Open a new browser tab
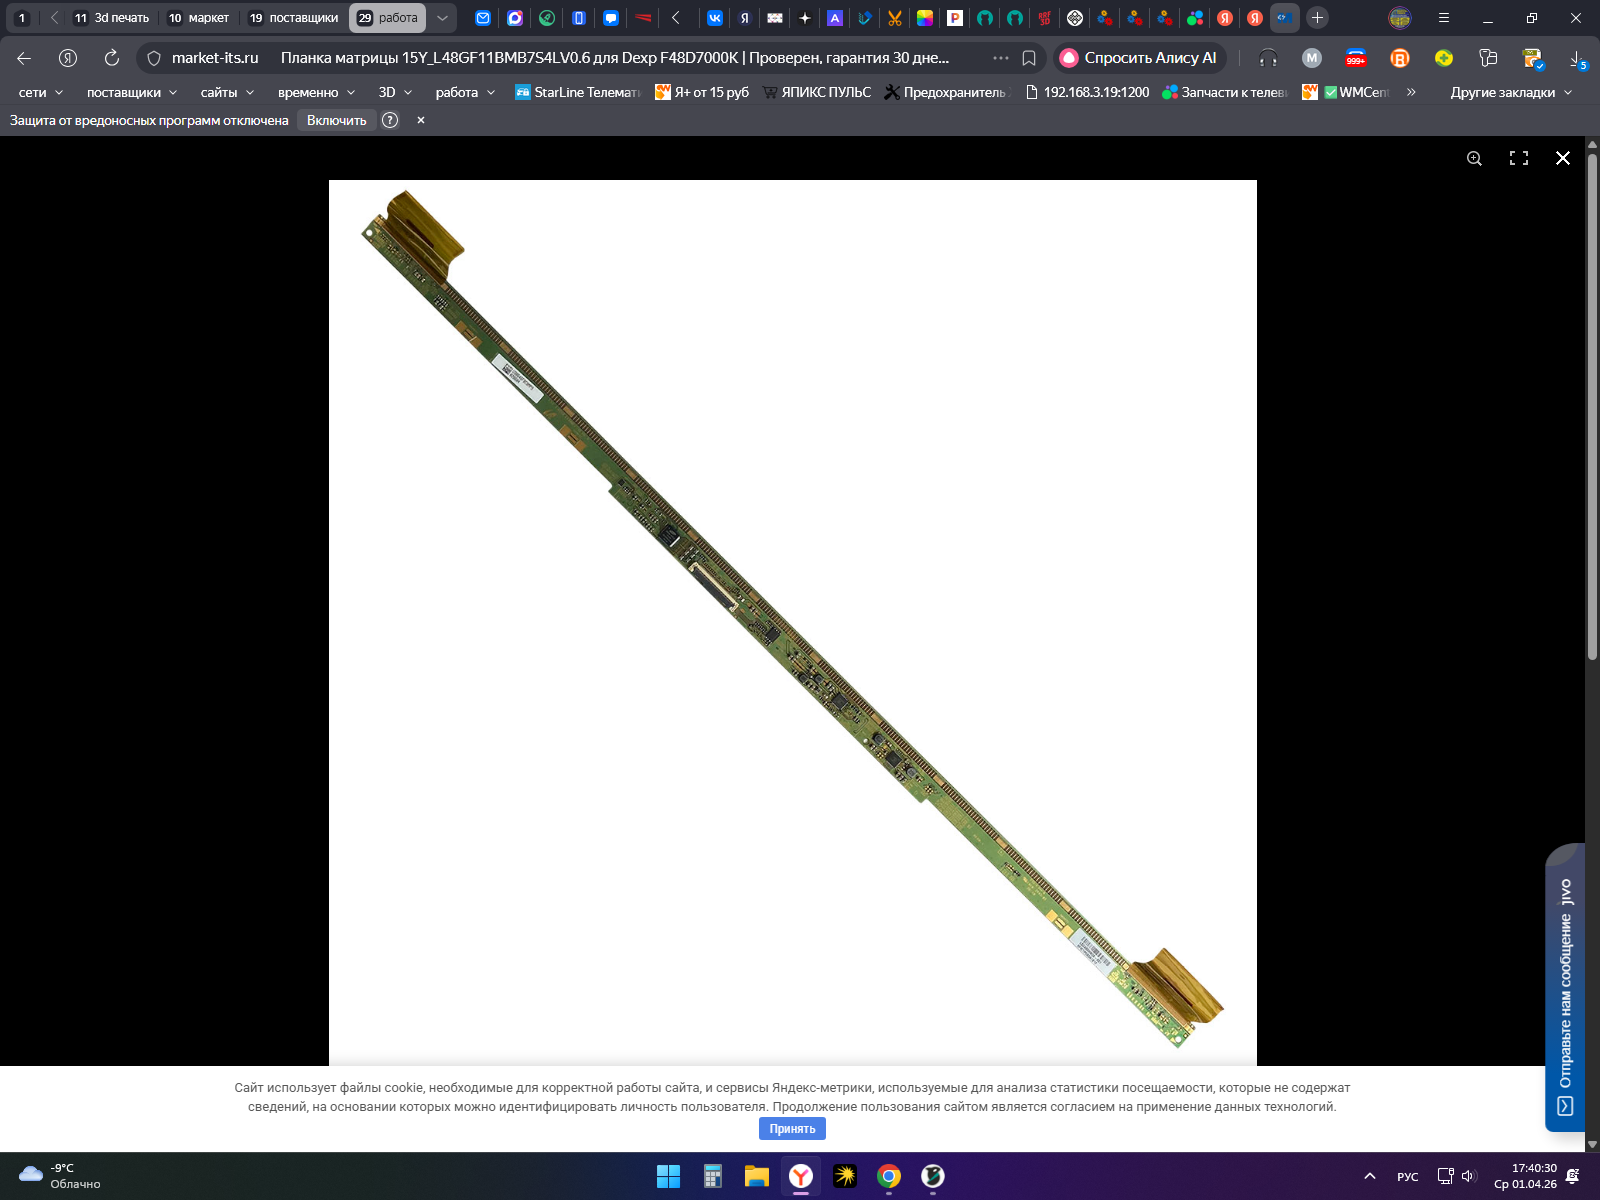The width and height of the screenshot is (1600, 1200). coord(1318,18)
